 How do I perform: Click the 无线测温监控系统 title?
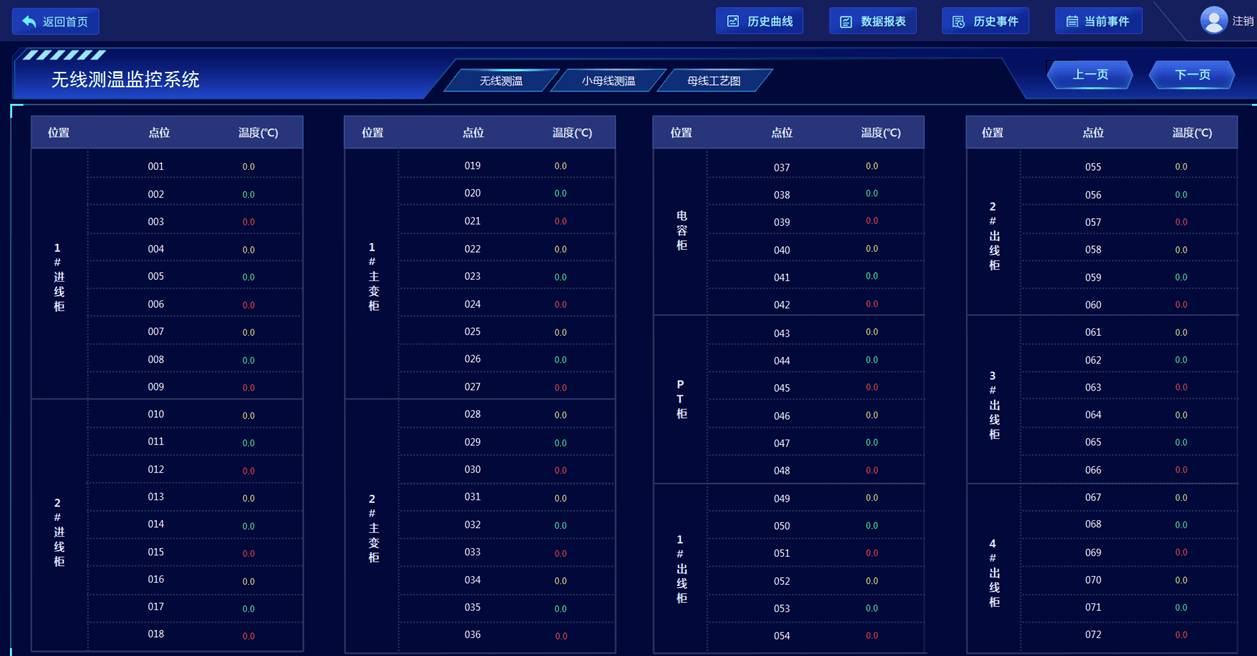(125, 80)
